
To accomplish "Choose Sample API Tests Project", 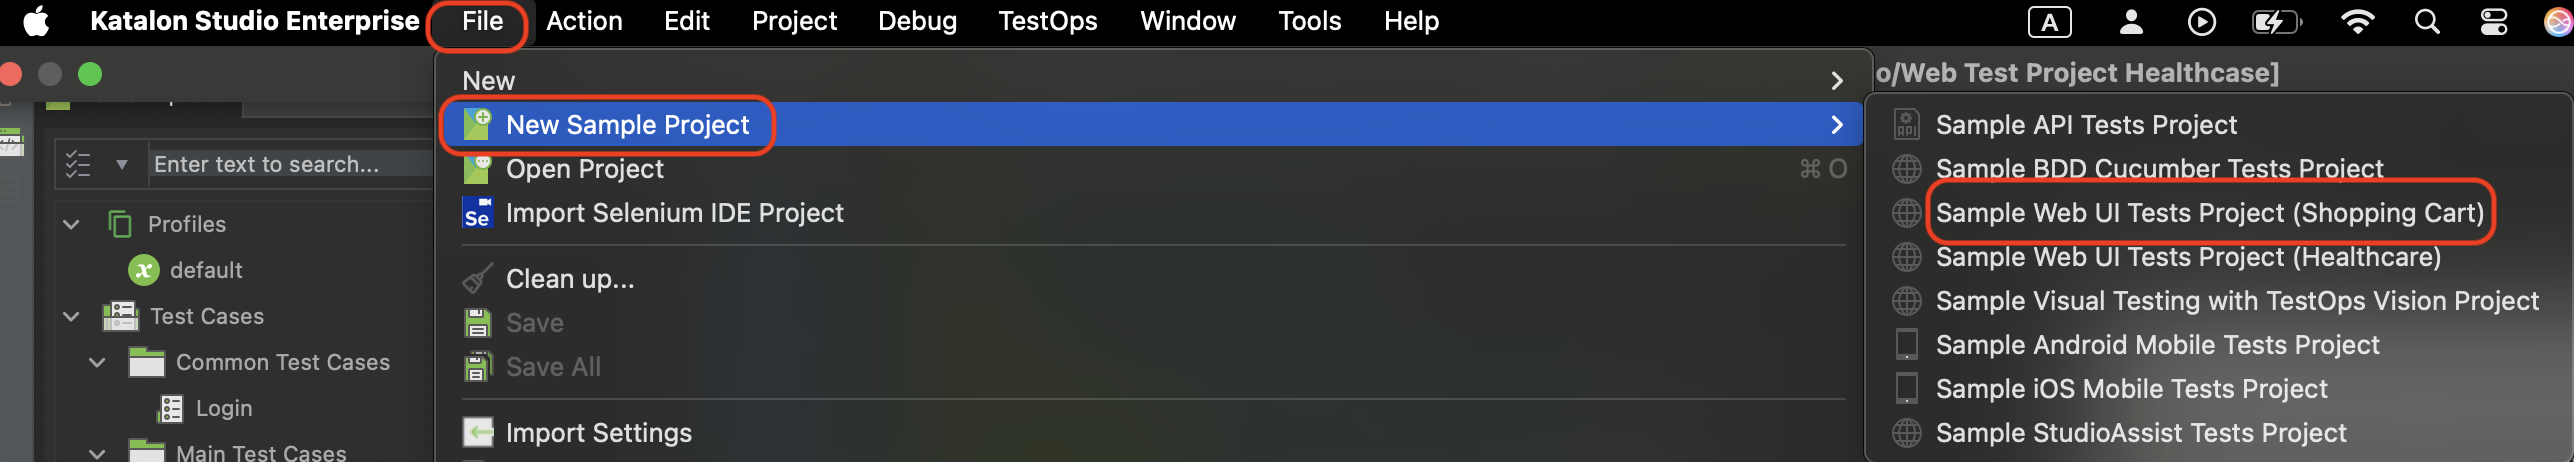I will point(2085,125).
